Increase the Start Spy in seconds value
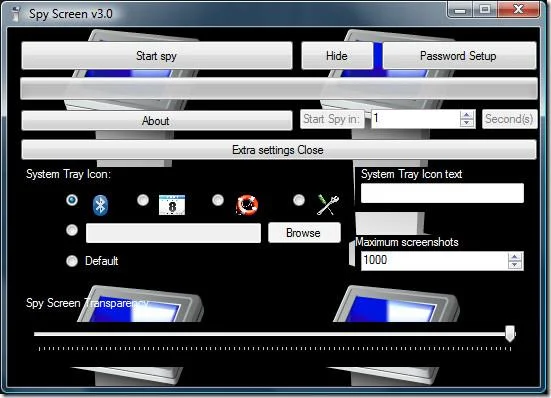Screen dimensions: 551x398 coord(467,115)
